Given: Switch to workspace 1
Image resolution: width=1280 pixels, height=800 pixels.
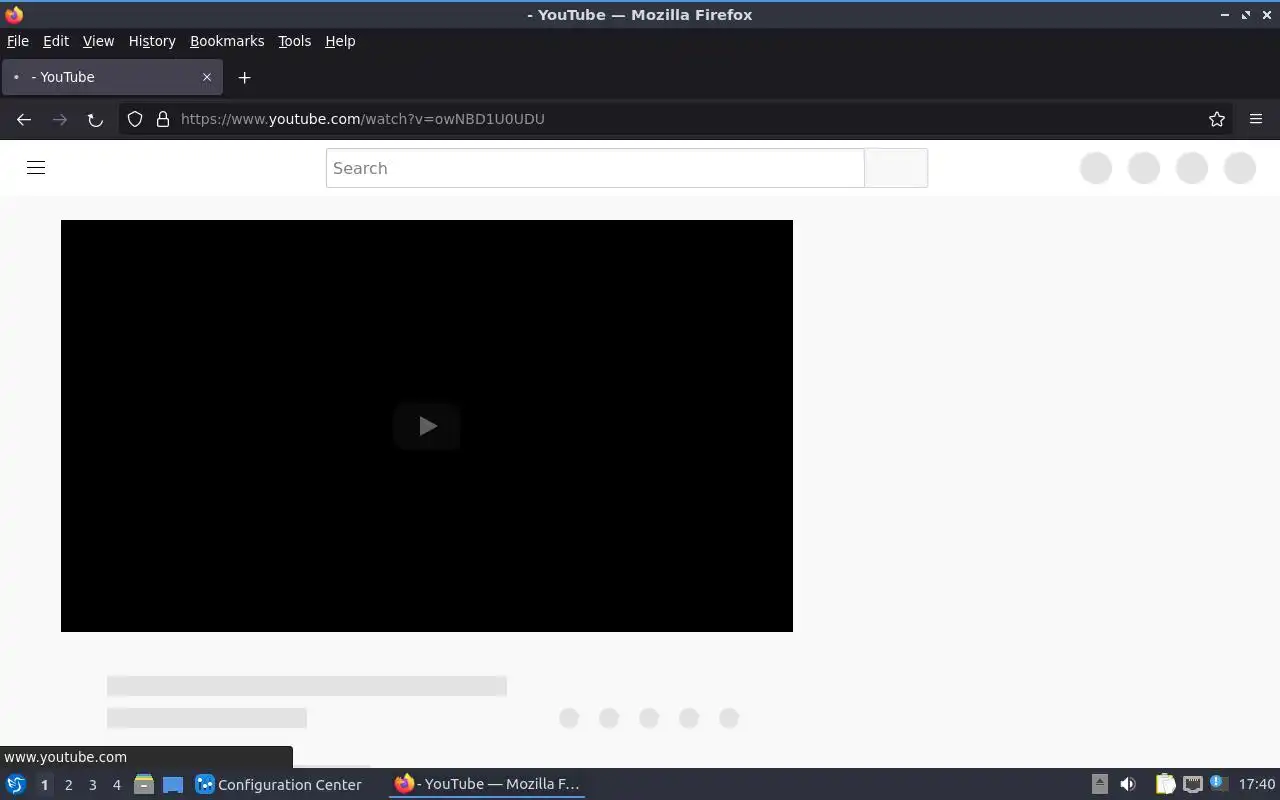Looking at the screenshot, I should (x=44, y=785).
